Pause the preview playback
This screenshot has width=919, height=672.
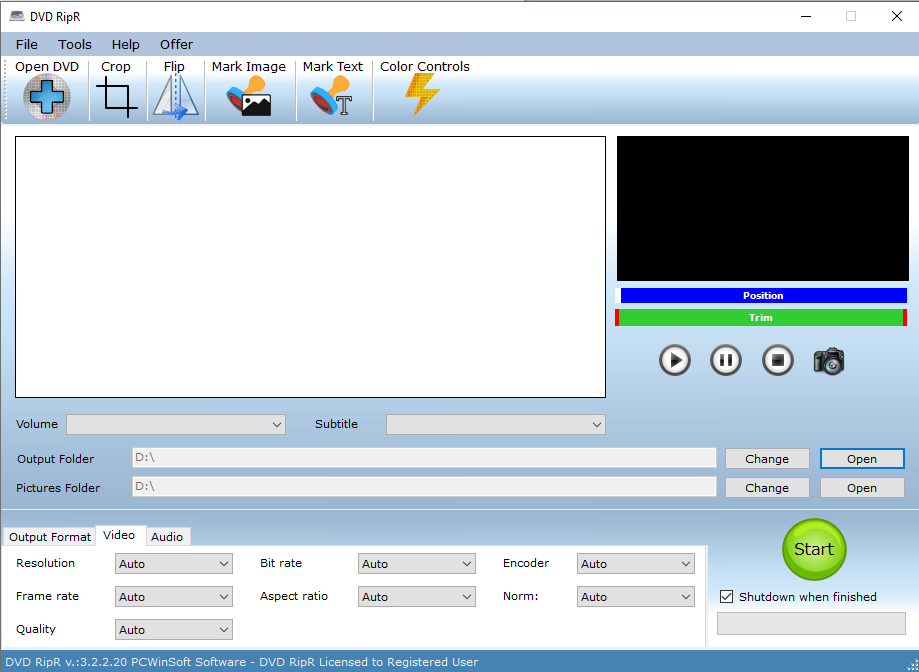tap(726, 360)
